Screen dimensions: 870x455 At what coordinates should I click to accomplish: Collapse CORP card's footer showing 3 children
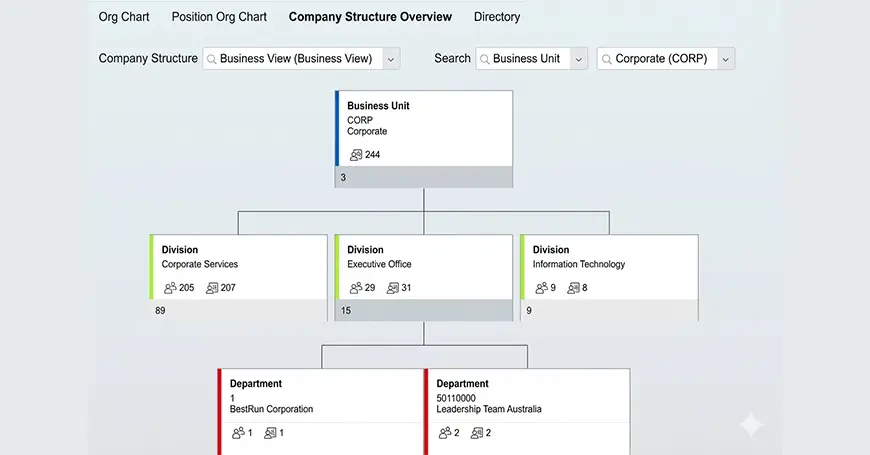tap(424, 177)
